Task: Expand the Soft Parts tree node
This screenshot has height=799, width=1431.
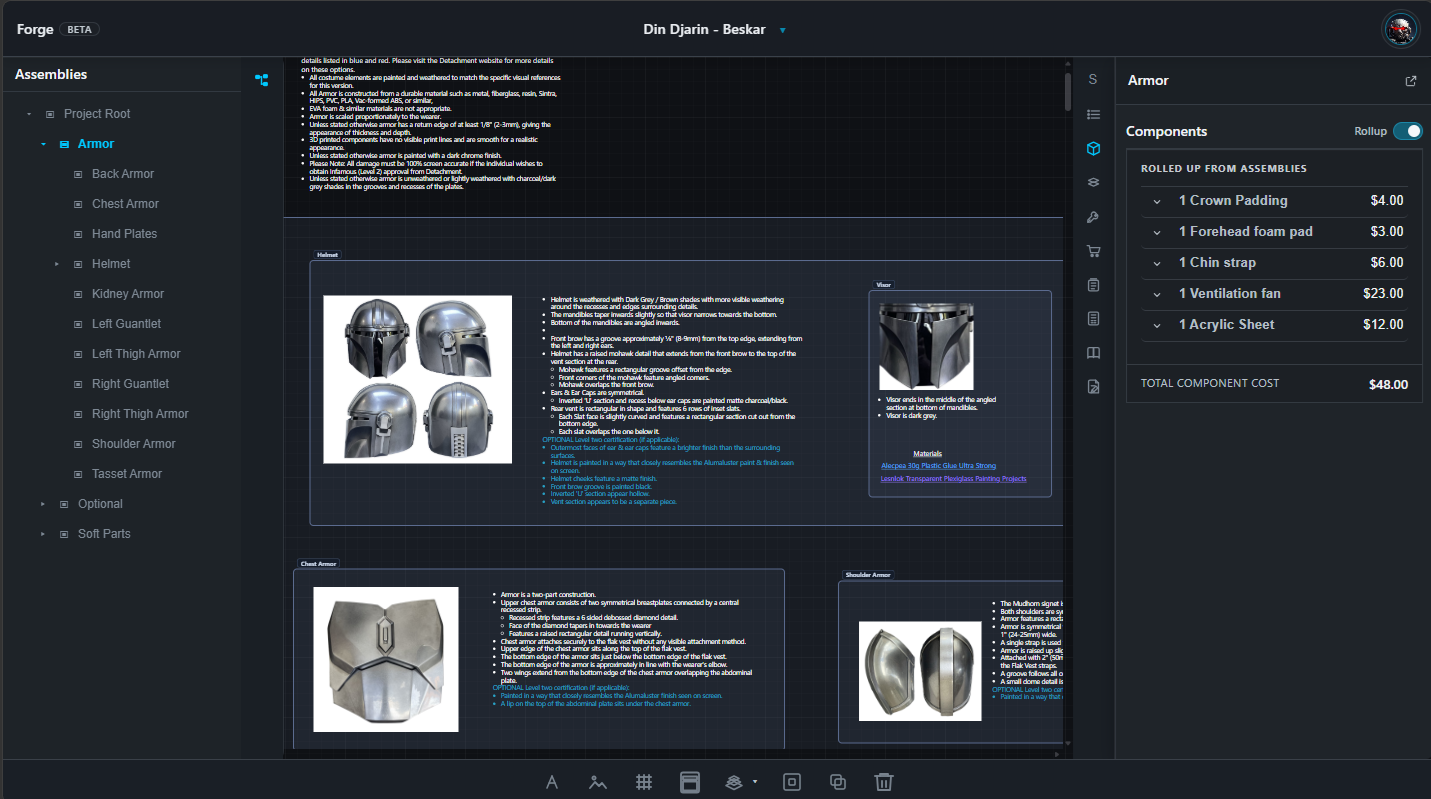Action: click(43, 534)
